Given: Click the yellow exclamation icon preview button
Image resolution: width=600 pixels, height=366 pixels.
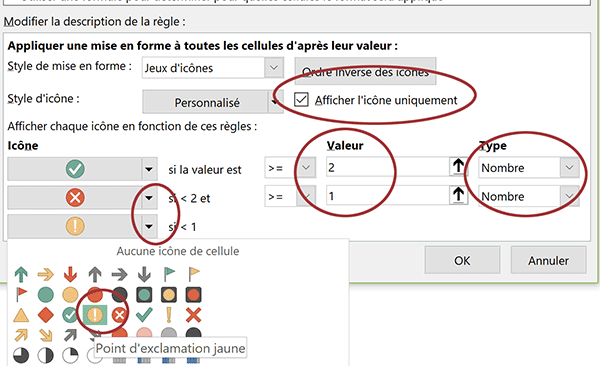Looking at the screenshot, I should click(75, 226).
